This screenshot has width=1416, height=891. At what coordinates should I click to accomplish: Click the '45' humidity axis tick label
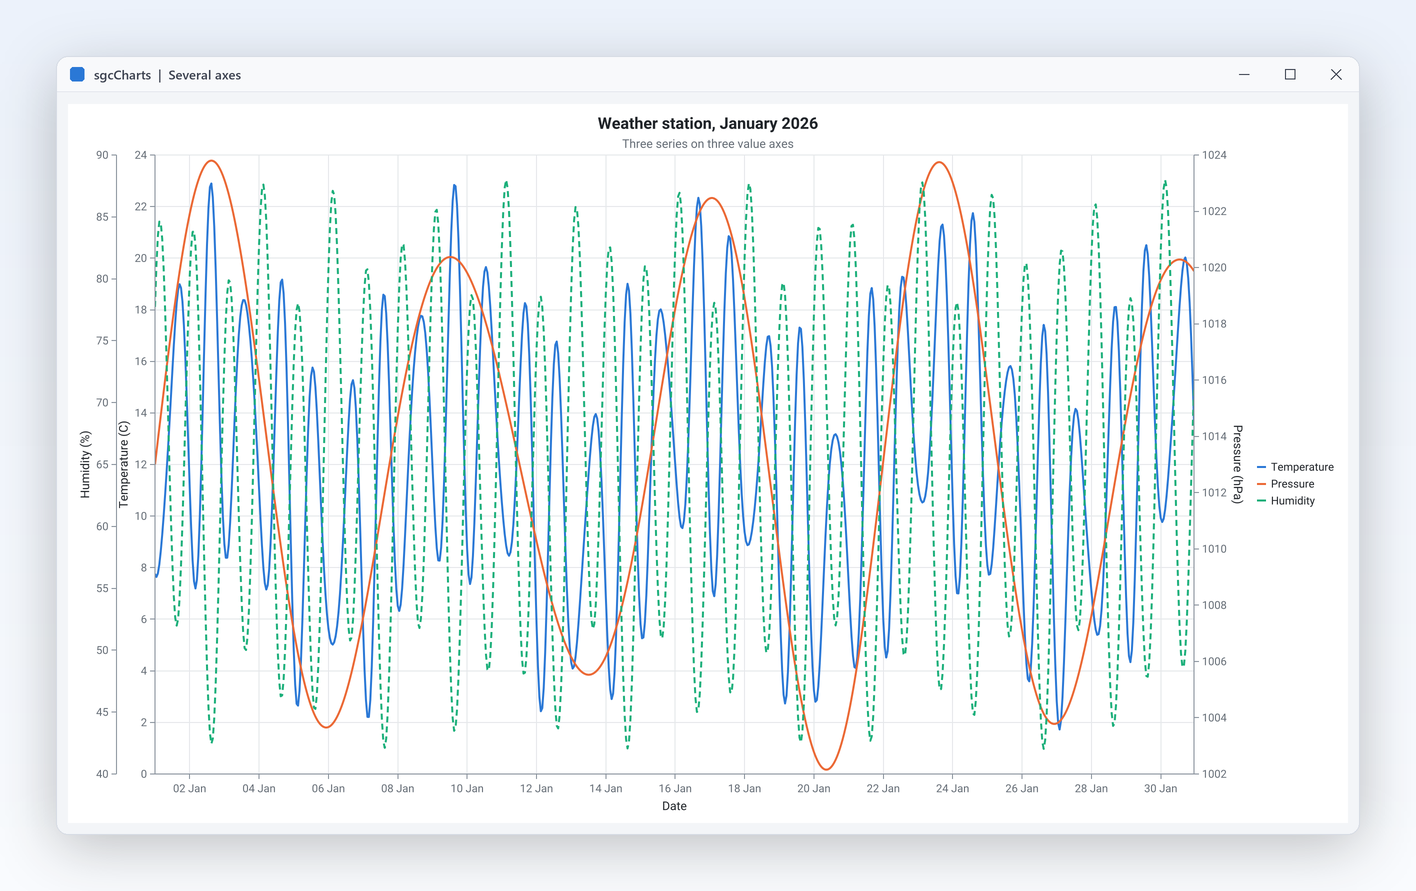coord(102,713)
